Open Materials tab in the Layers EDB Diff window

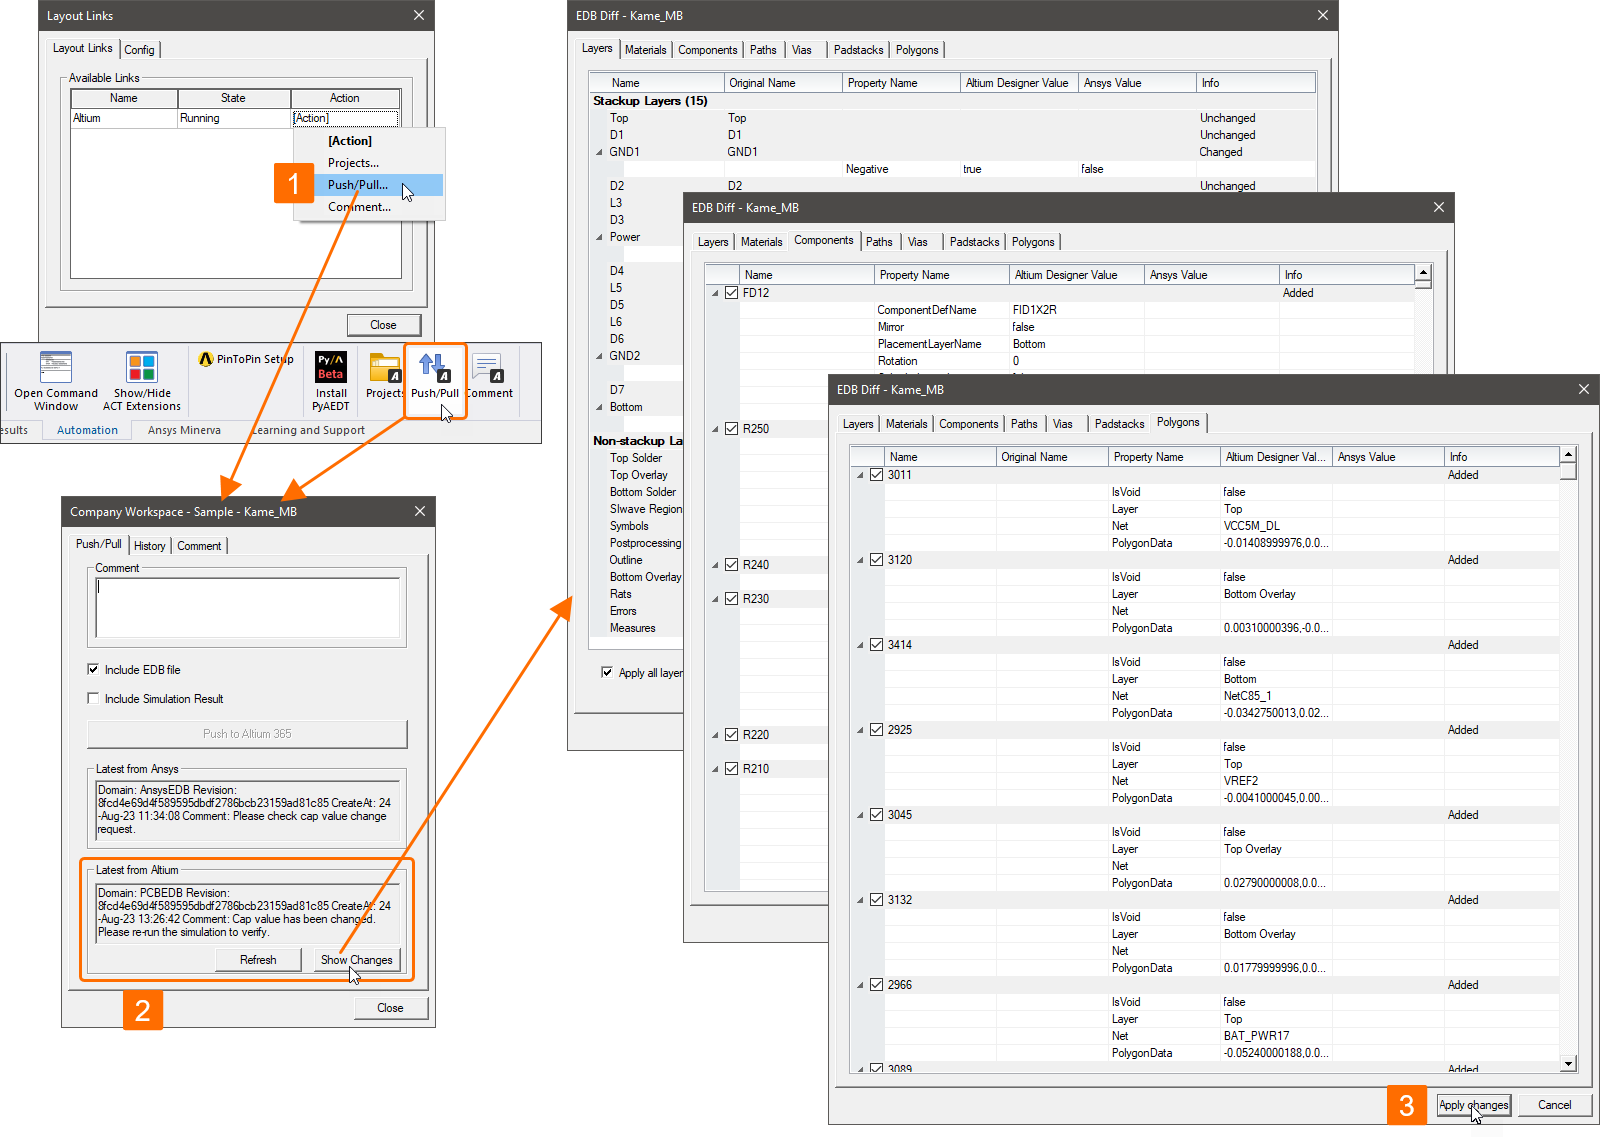pyautogui.click(x=645, y=50)
